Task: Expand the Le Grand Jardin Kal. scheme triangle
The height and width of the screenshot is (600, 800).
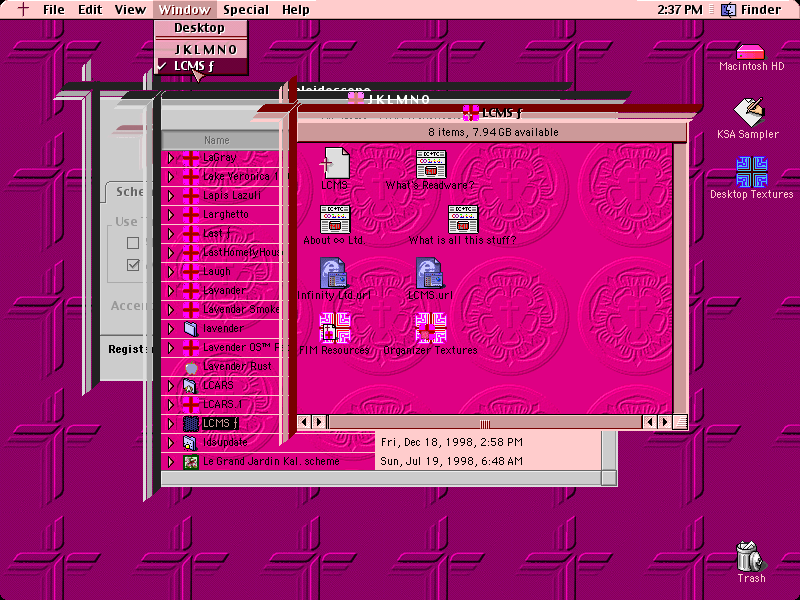Action: pos(171,462)
